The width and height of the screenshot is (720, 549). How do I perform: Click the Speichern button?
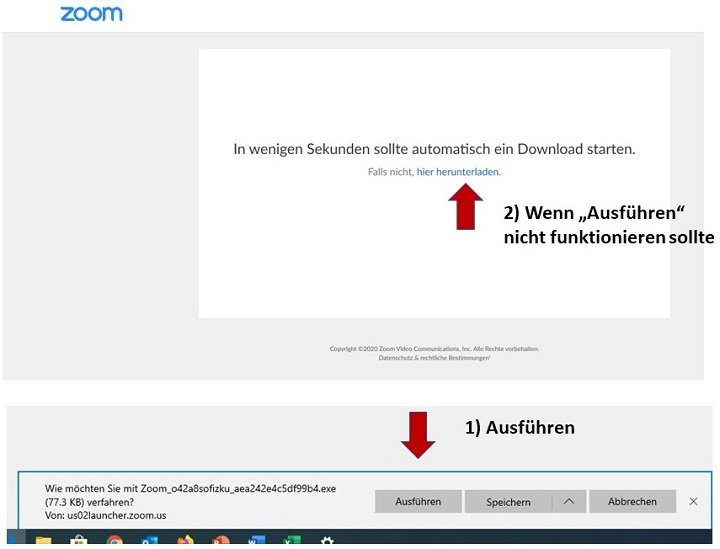click(508, 502)
